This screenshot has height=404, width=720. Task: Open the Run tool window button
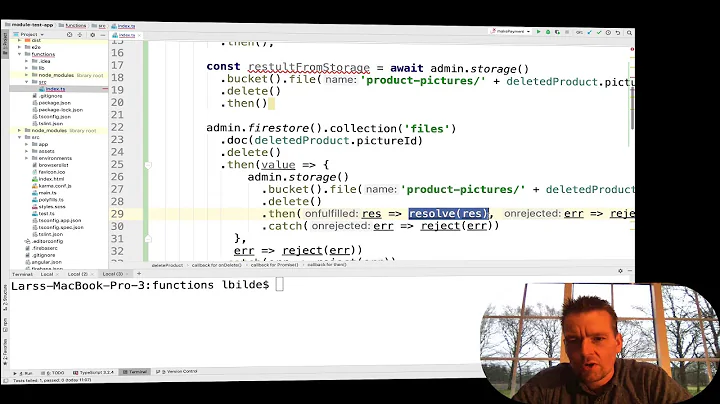click(x=23, y=373)
